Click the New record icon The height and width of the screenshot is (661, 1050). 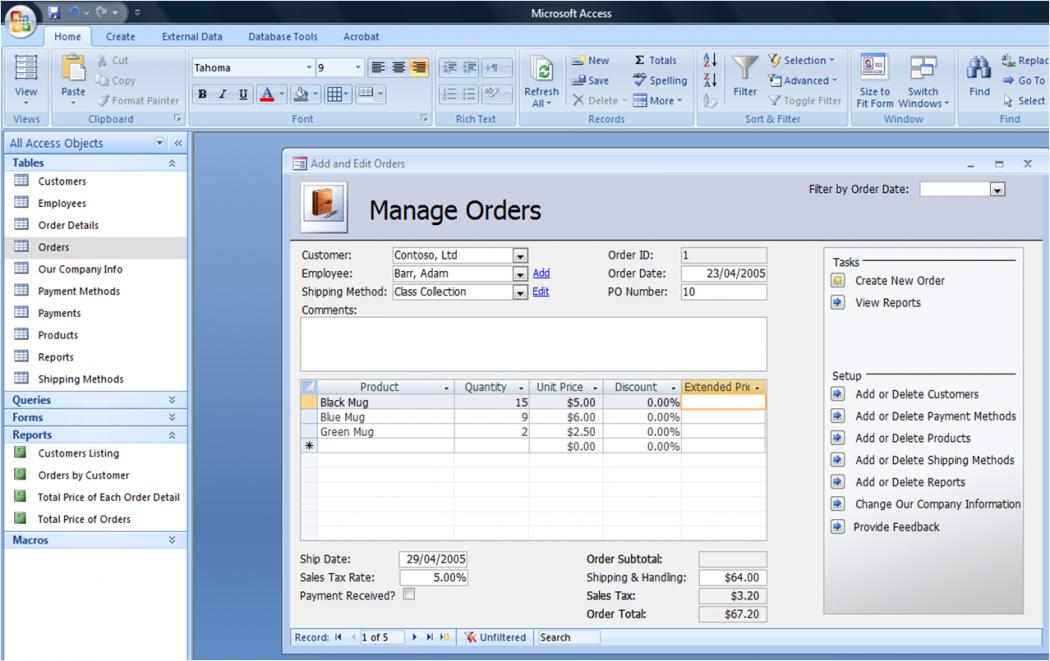pyautogui.click(x=578, y=60)
